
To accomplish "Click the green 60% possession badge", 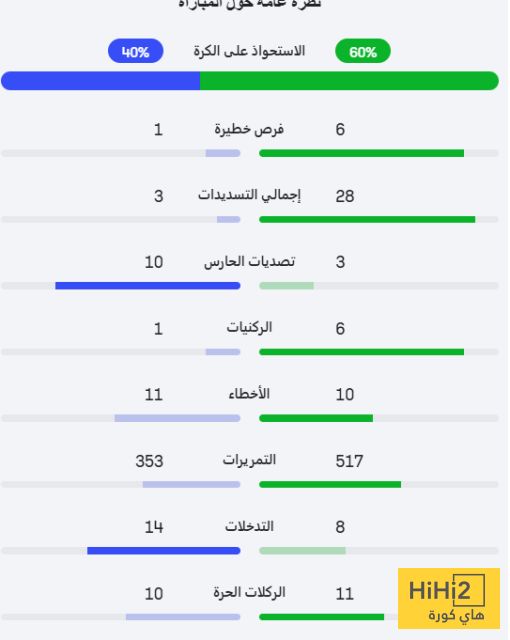I will point(363,51).
